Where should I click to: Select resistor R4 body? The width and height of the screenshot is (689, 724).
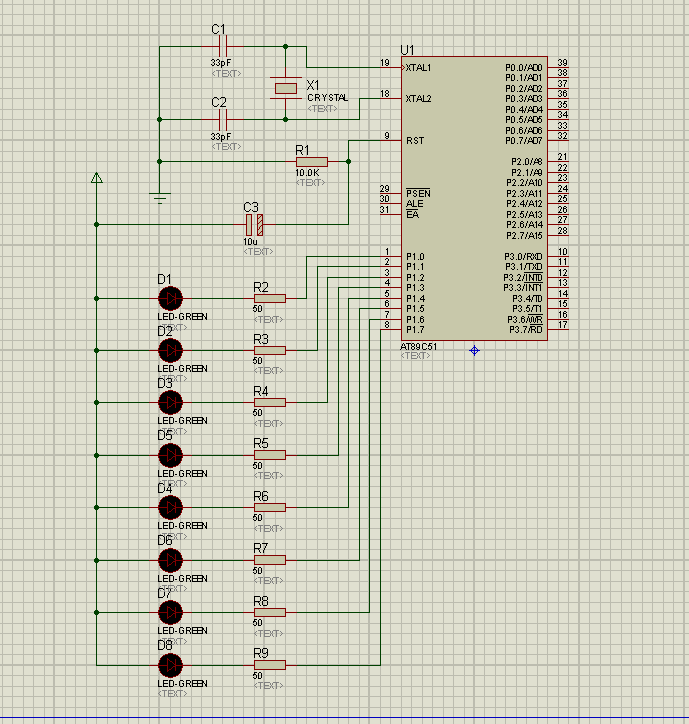pyautogui.click(x=270, y=403)
